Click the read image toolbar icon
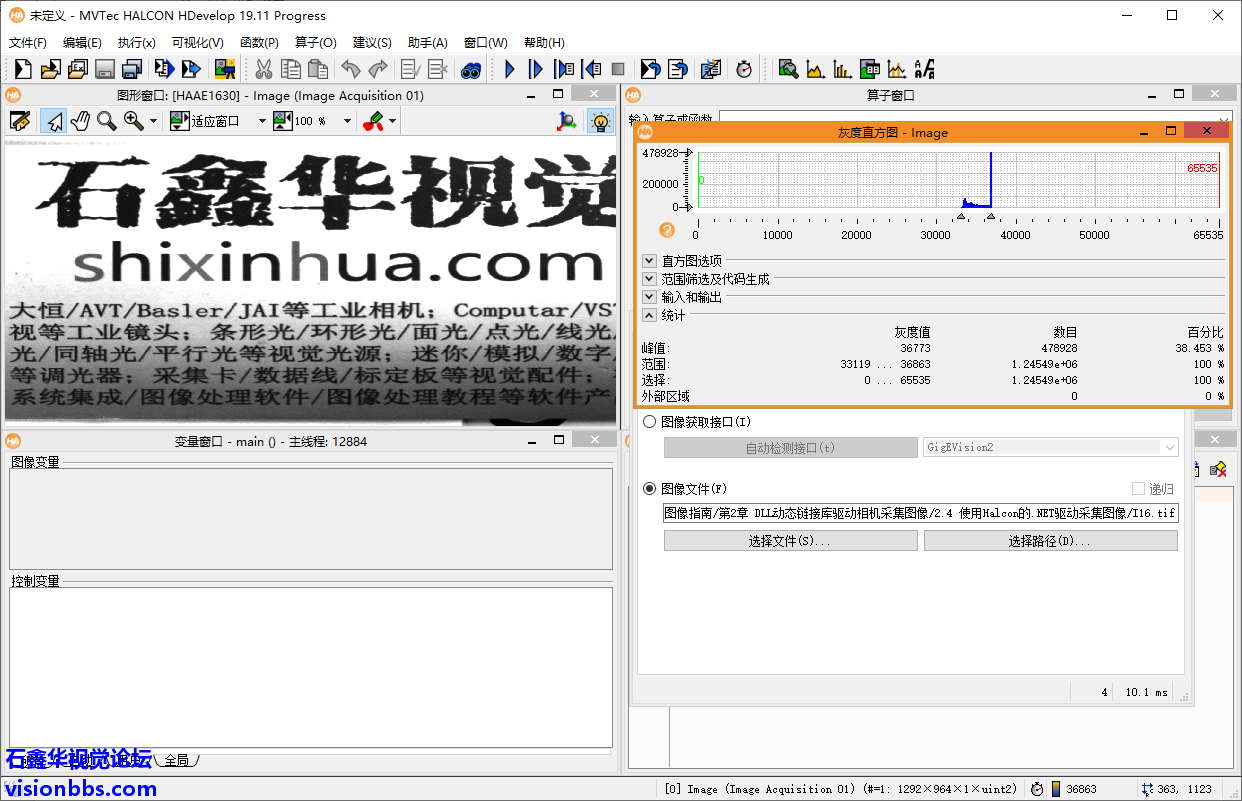Screen dimensions: 1242x801 pos(225,69)
